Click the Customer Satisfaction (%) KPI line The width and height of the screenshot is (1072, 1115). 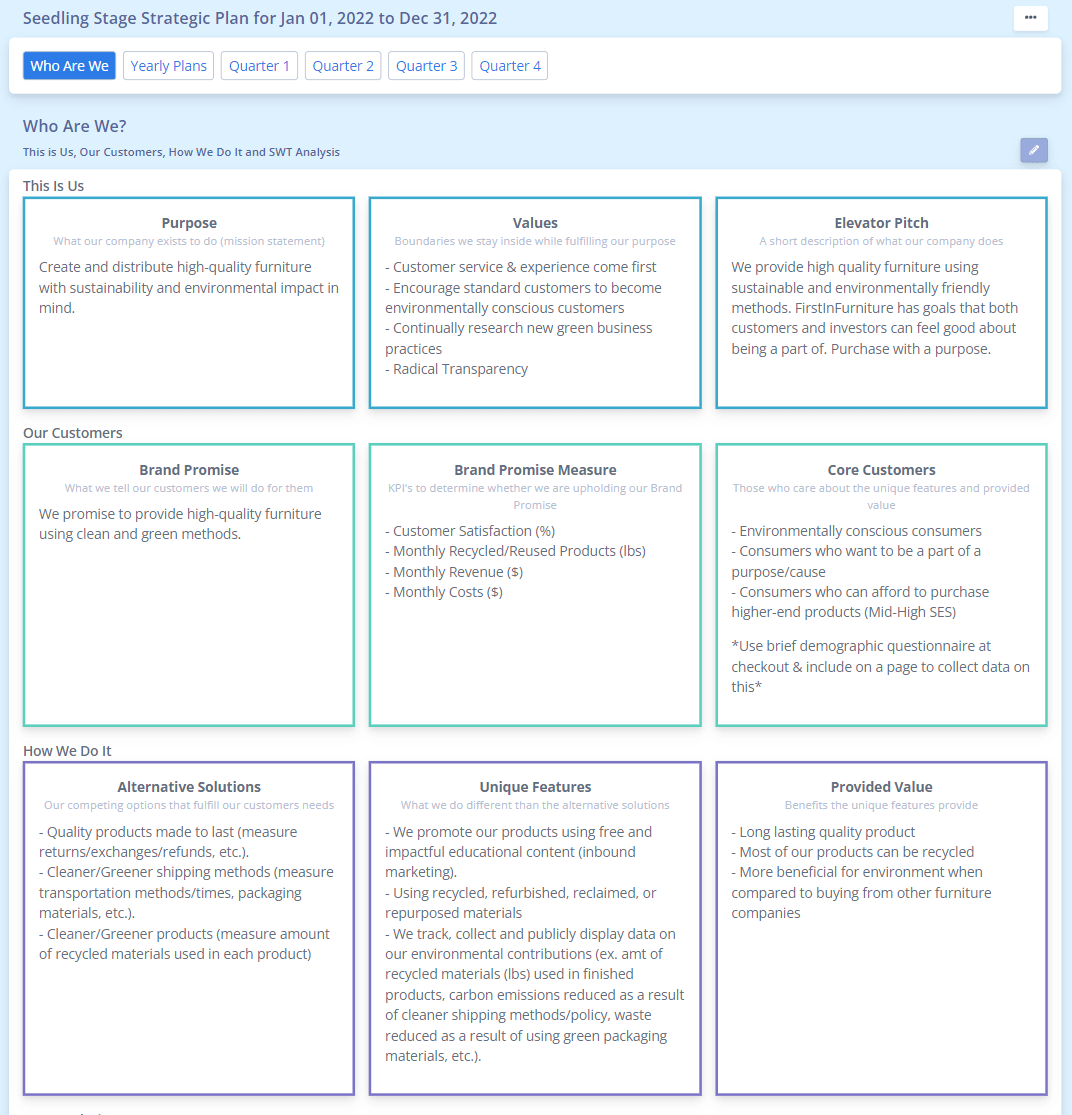pos(470,531)
